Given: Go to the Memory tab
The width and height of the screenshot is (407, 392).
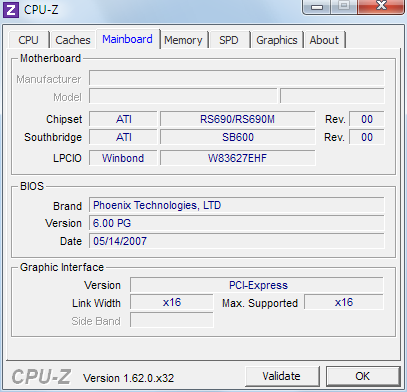Looking at the screenshot, I should tap(183, 40).
